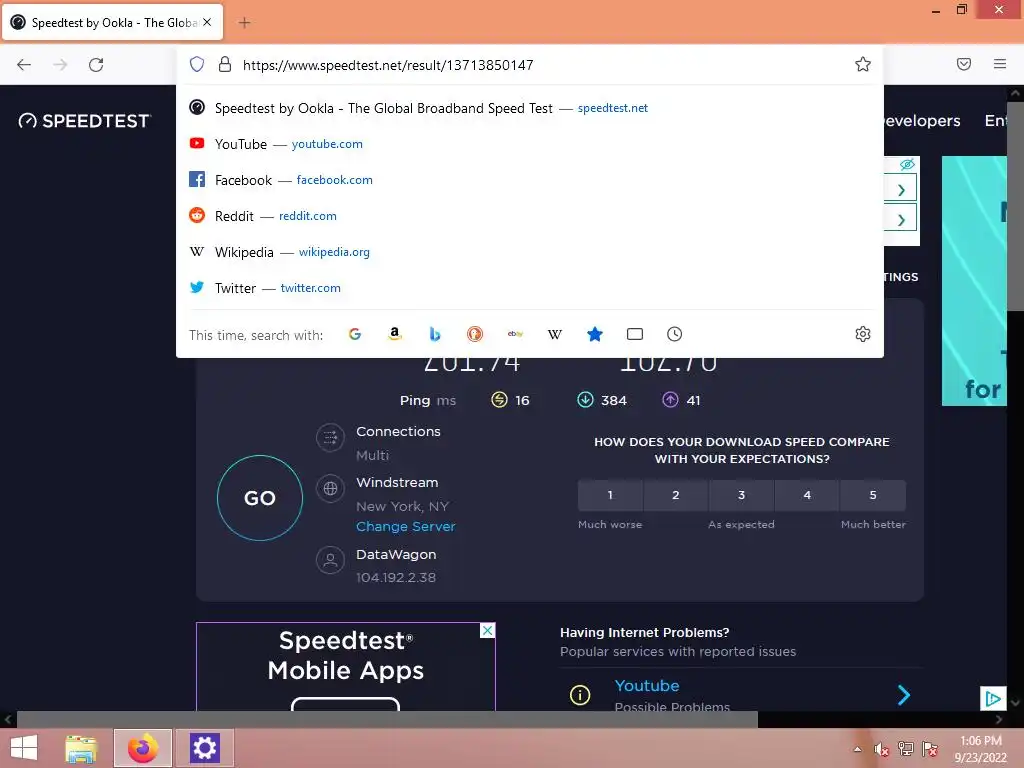1024x768 pixels.
Task: Click the IP address 104.192.2.38
Action: pos(396,577)
